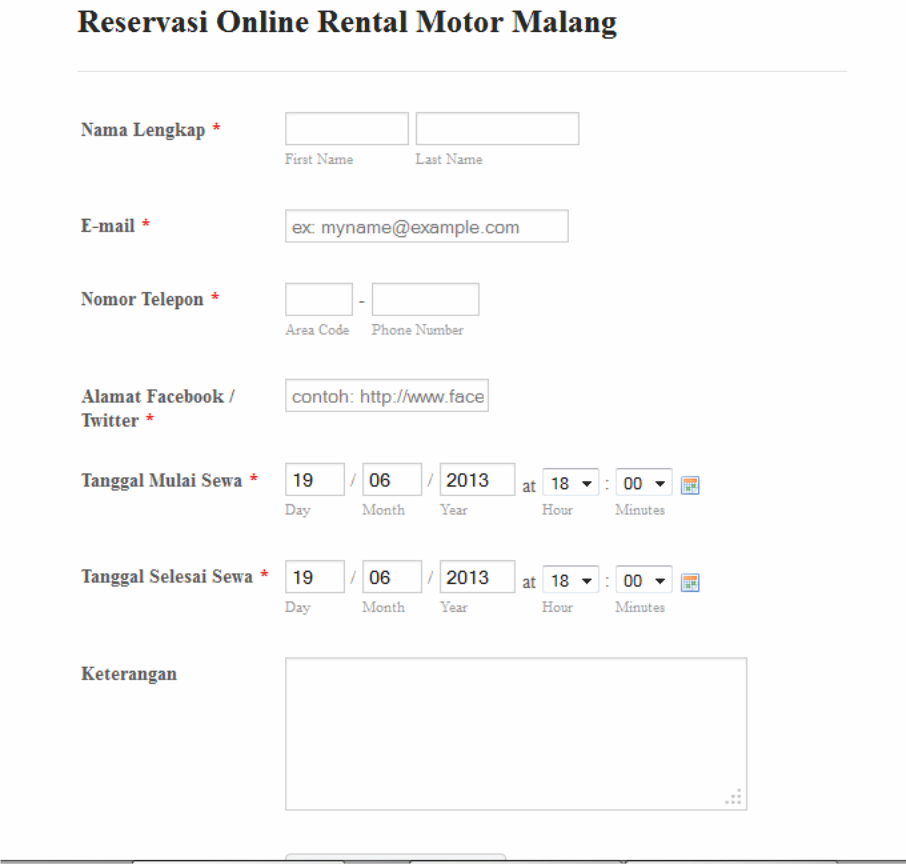Expand Hour dropdown for Tanggal Mulai Sewa
Screen dimensions: 906x864
(x=571, y=483)
